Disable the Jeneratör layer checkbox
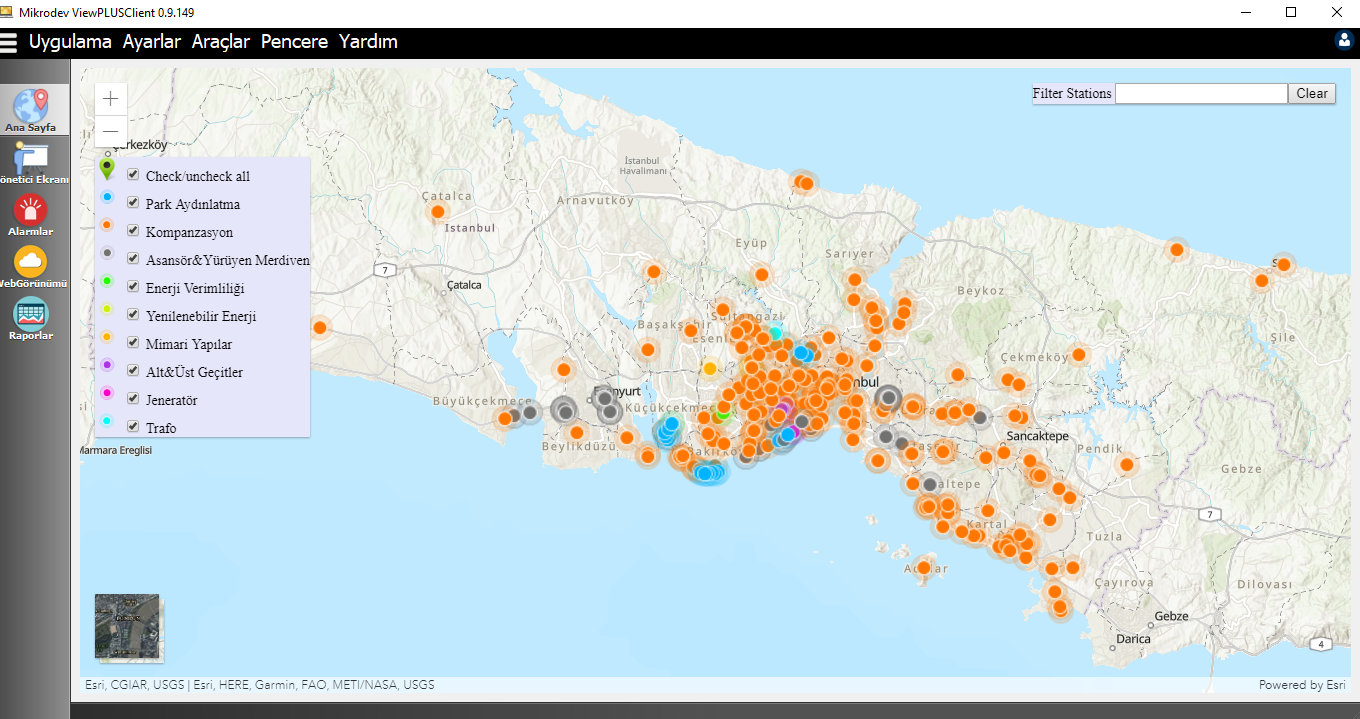 click(133, 399)
